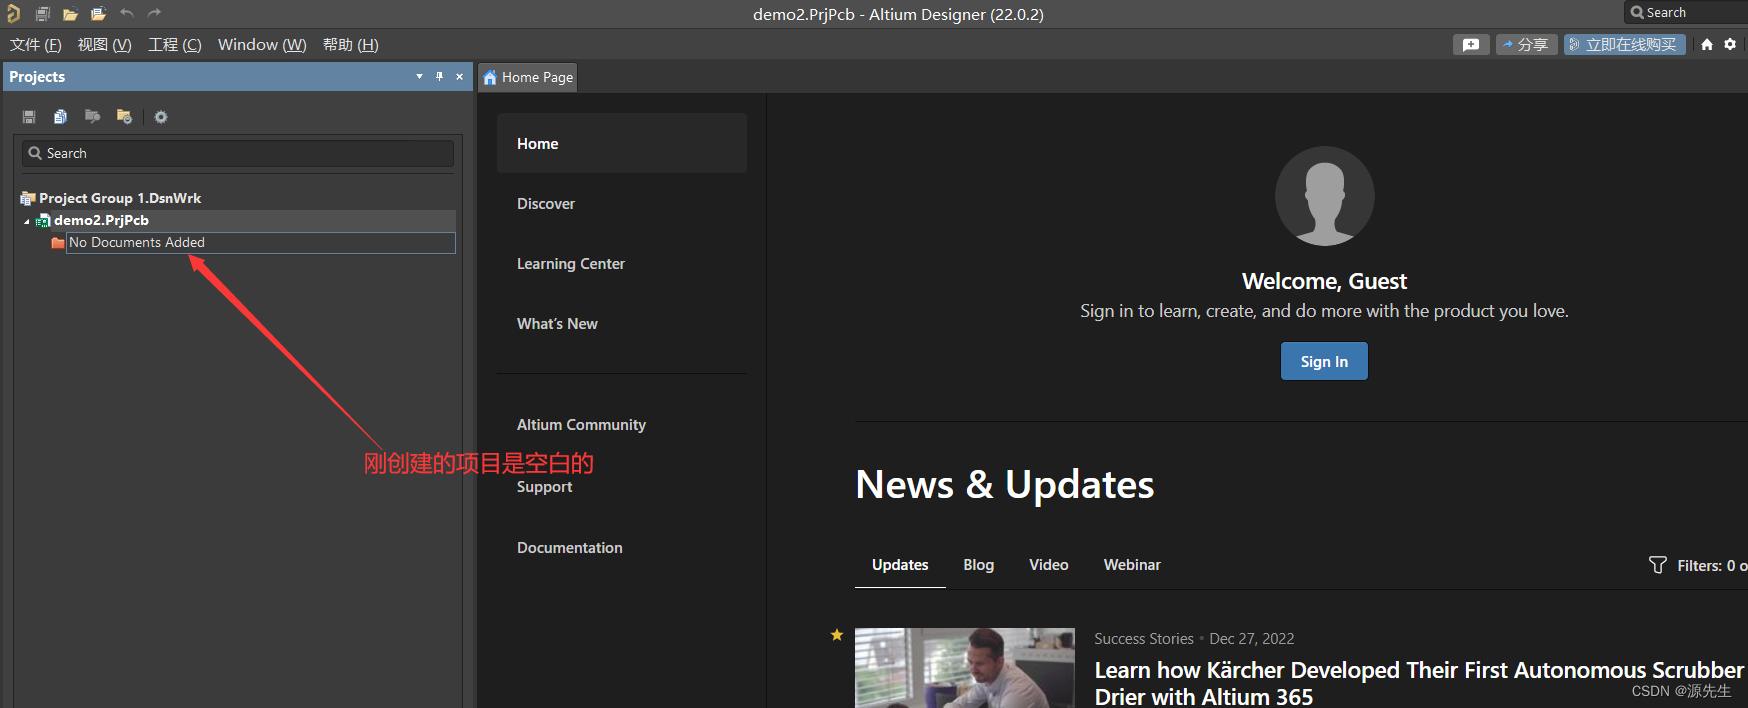The height and width of the screenshot is (708, 1748).
Task: Click Save All Documents in title bar
Action: [x=43, y=14]
